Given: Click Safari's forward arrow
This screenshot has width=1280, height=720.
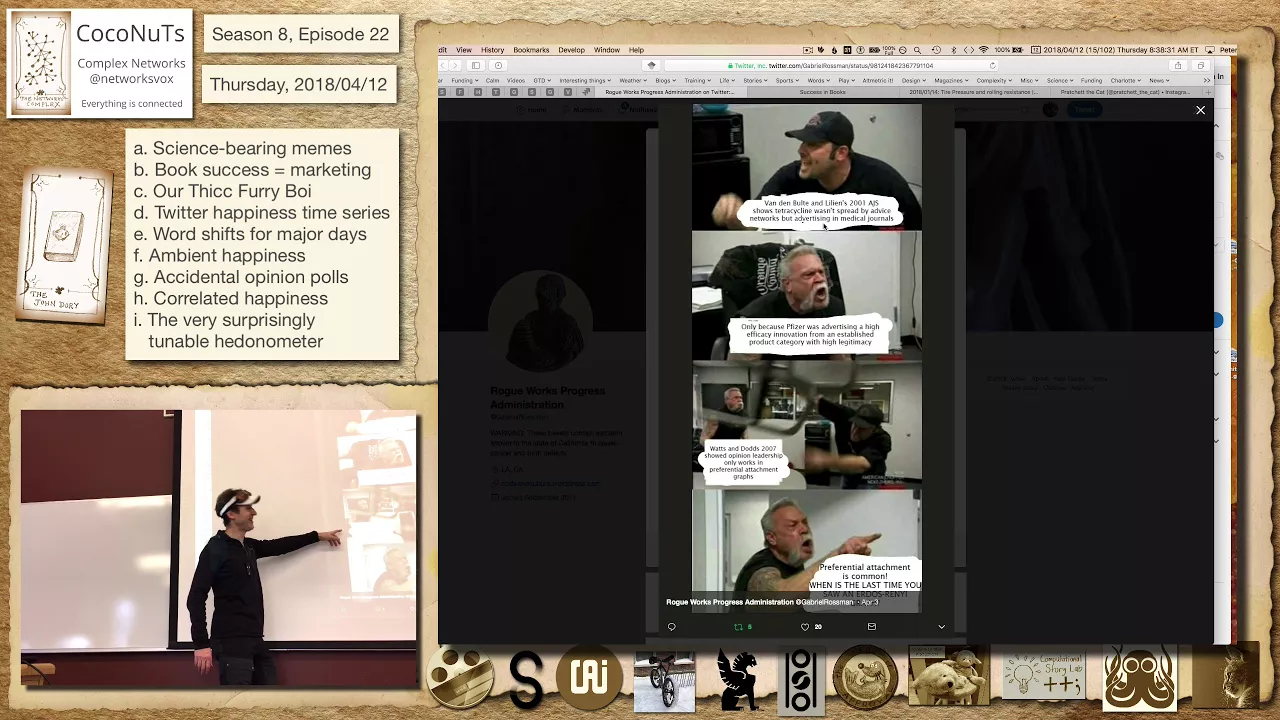Looking at the screenshot, I should 455,66.
